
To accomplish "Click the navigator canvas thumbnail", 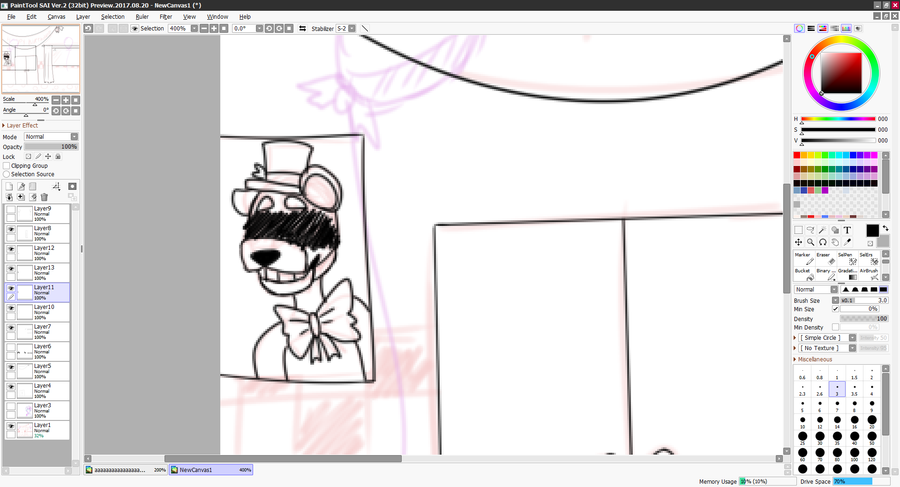I will point(40,59).
